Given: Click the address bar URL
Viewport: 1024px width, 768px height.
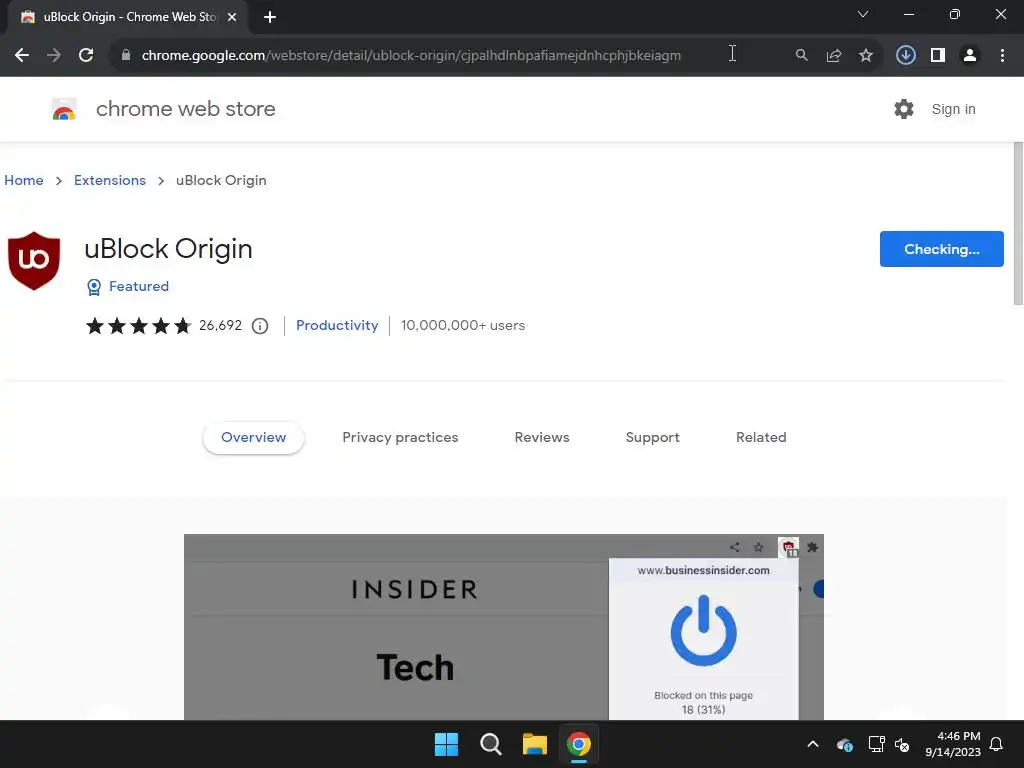Looking at the screenshot, I should tap(411, 56).
